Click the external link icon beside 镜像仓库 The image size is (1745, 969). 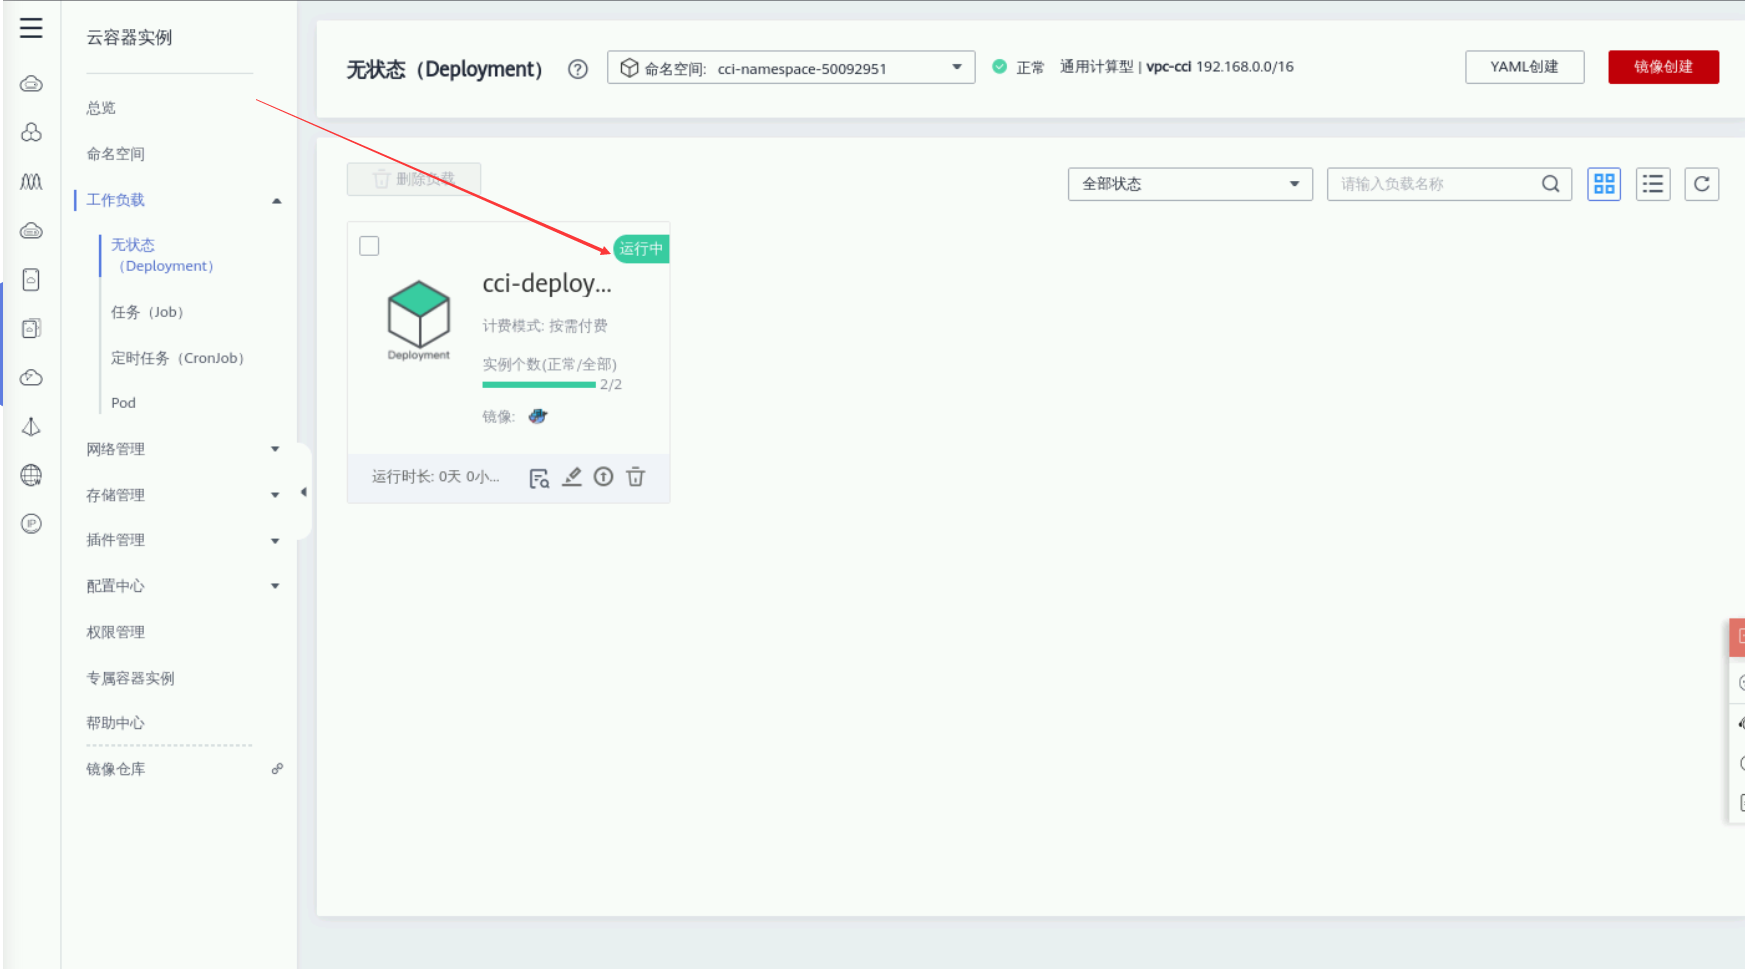[x=277, y=769]
